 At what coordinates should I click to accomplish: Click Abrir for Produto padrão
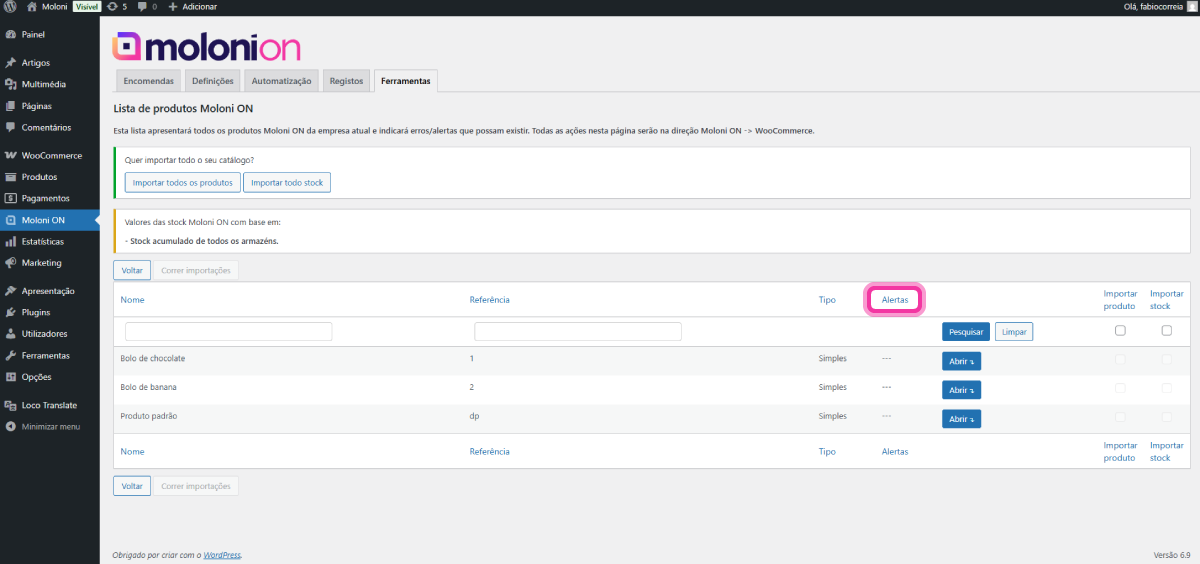(x=961, y=419)
